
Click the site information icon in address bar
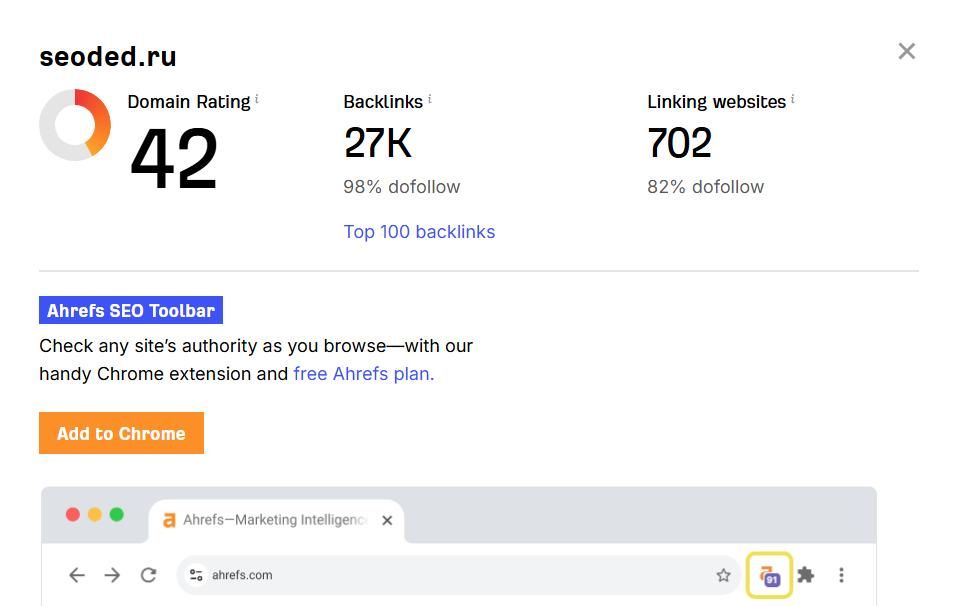(196, 575)
